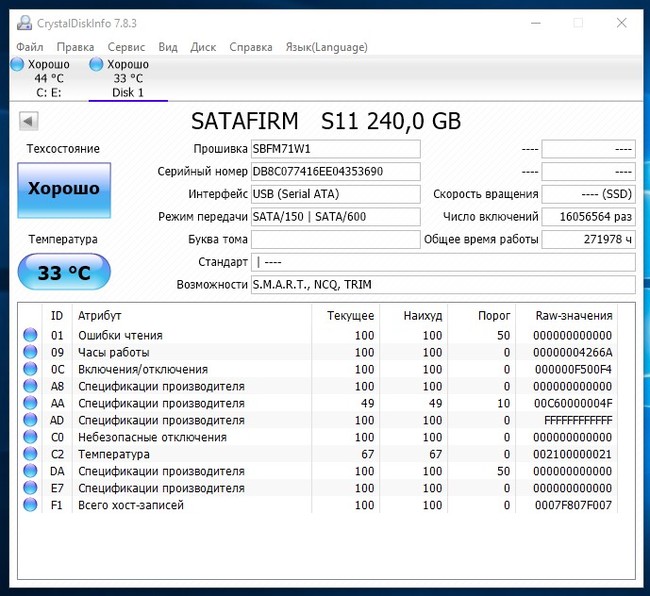
Task: Click status icon of Небезопасные отключения row
Action: (30, 438)
